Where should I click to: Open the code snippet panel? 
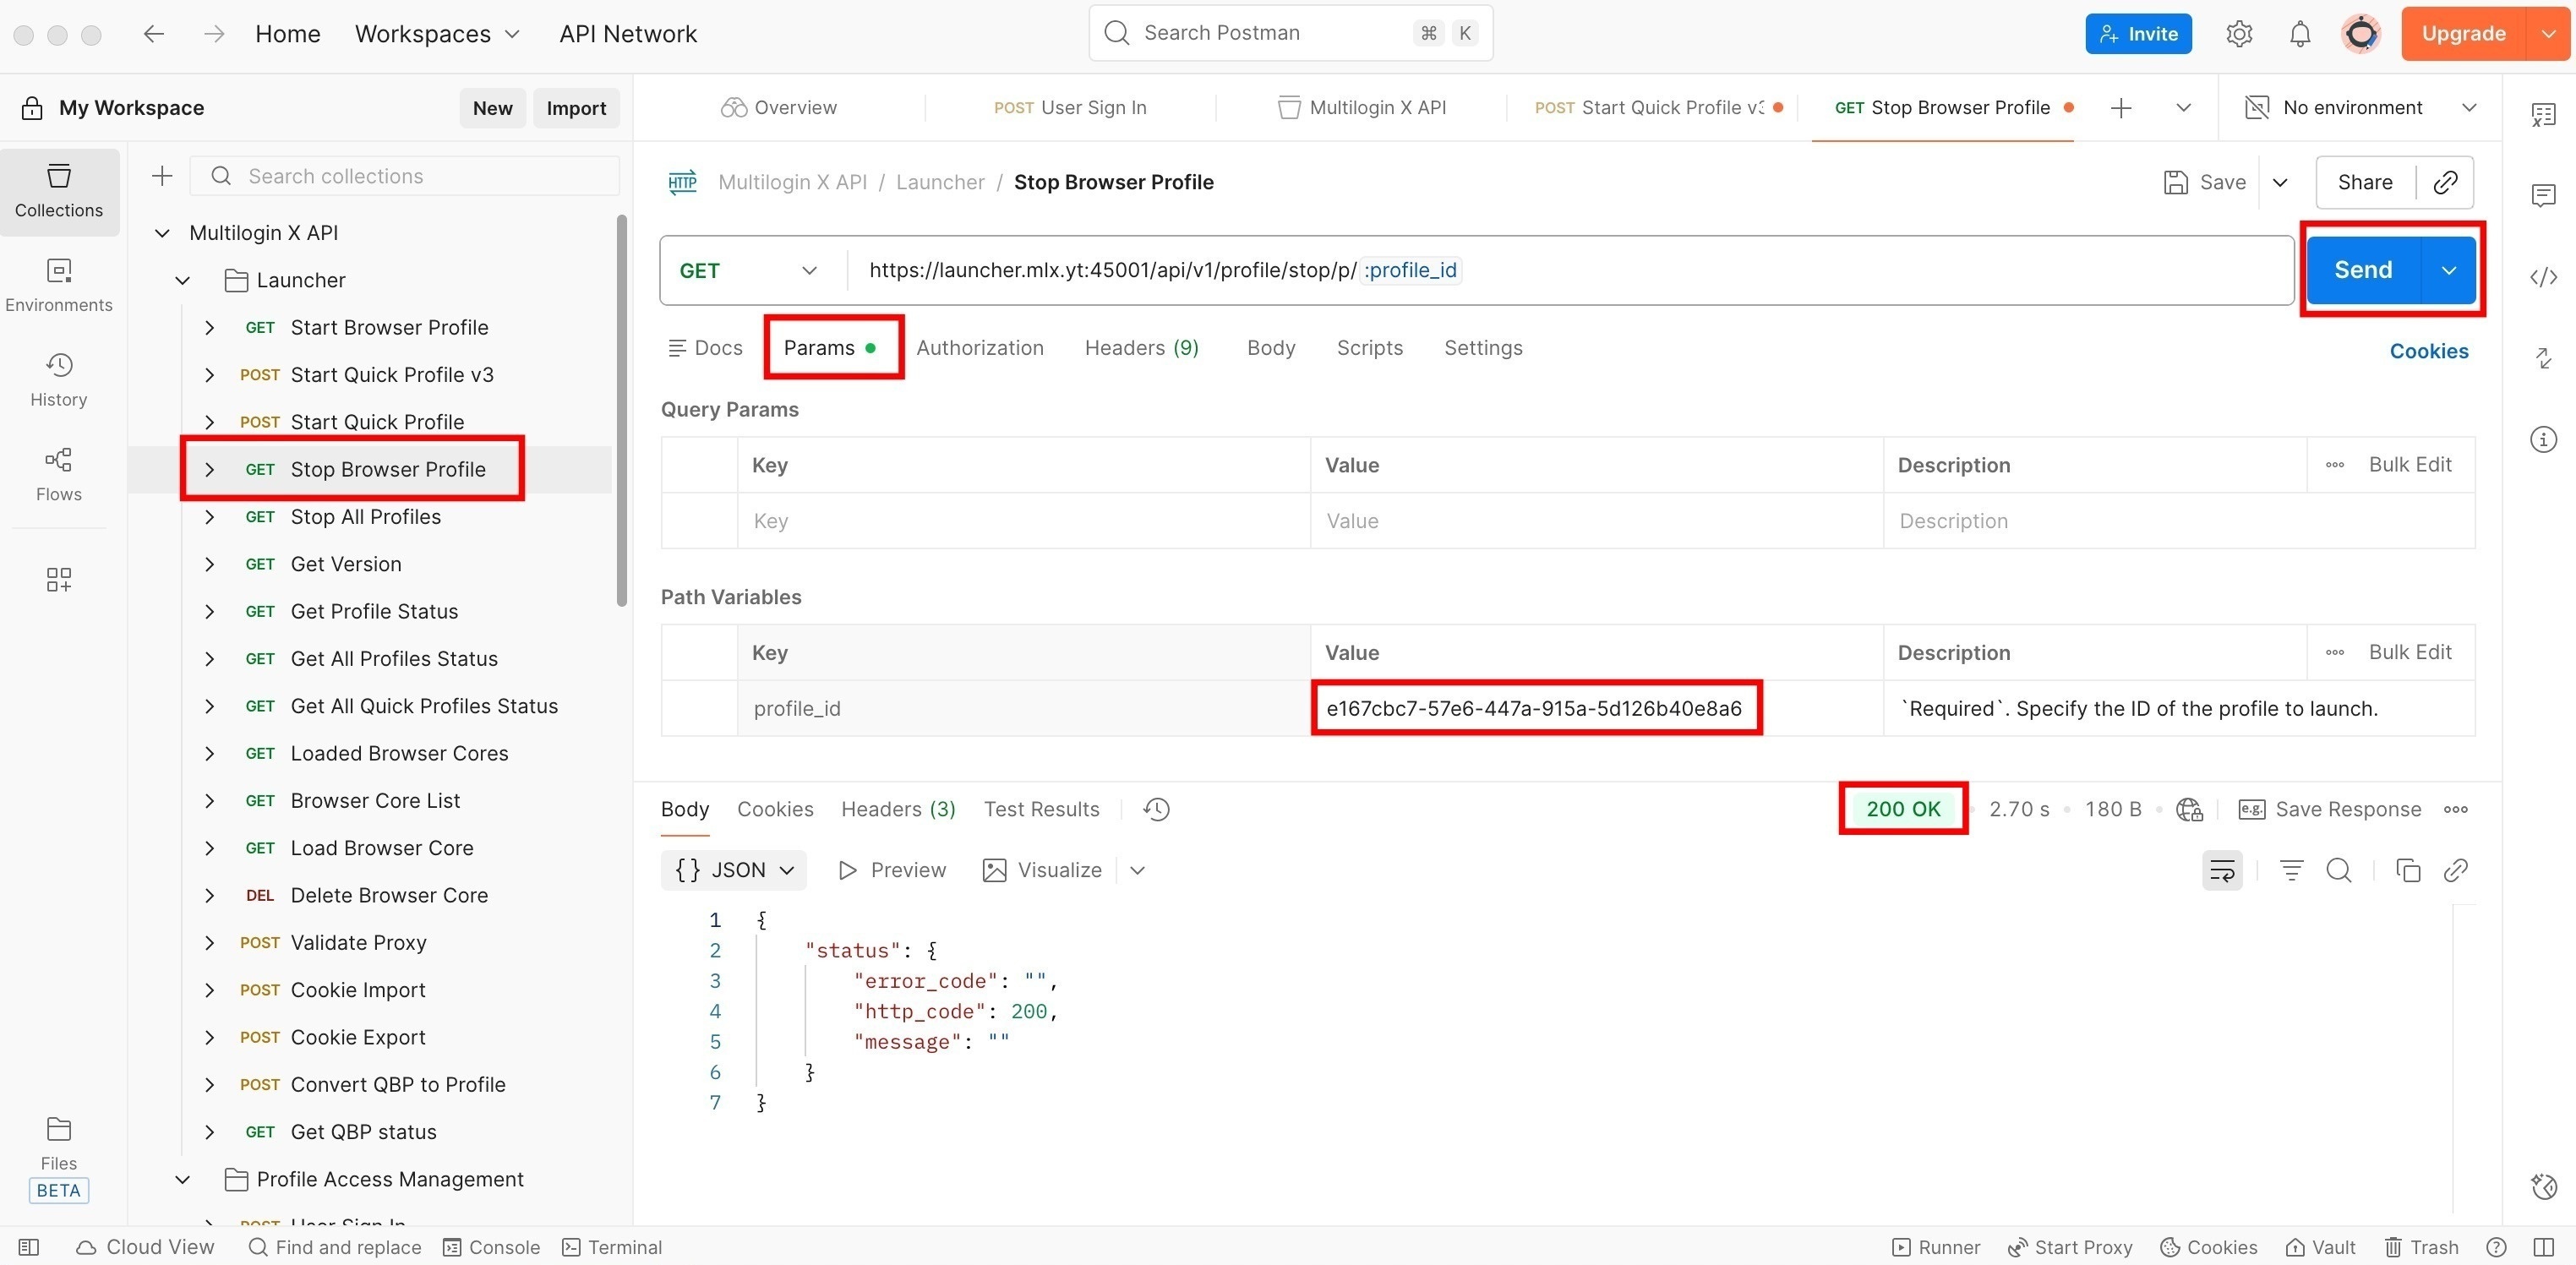[2543, 278]
